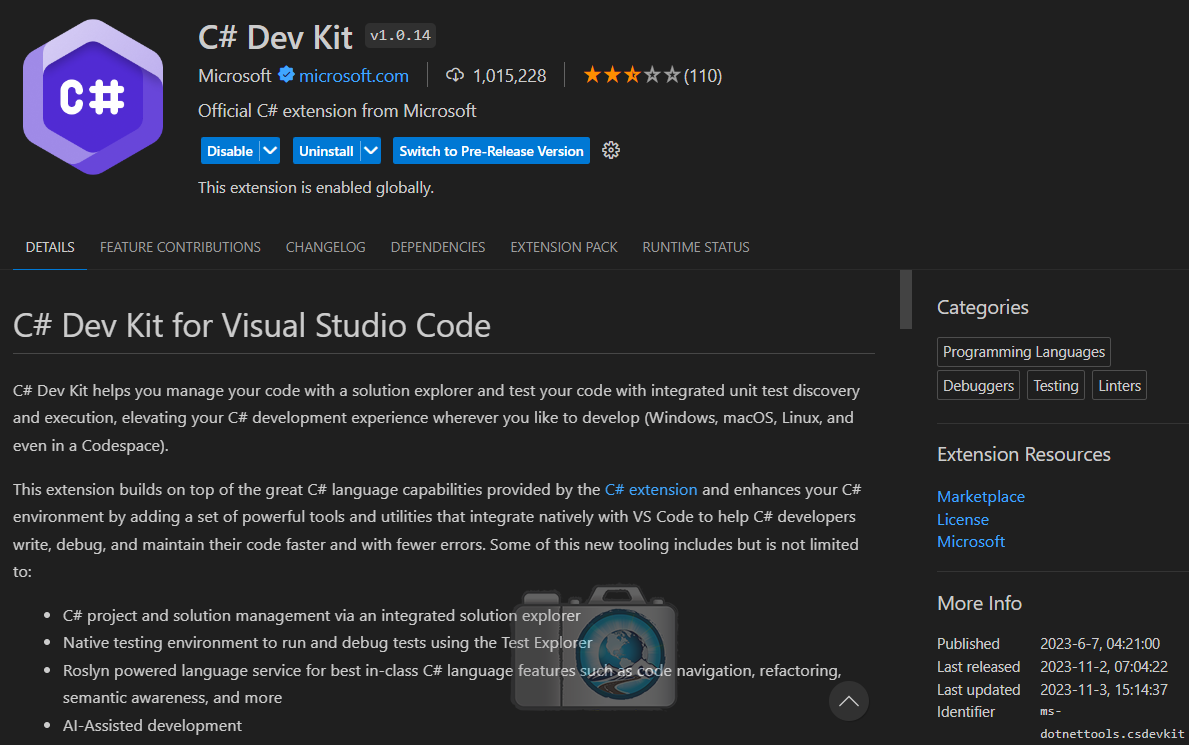Image resolution: width=1189 pixels, height=745 pixels.
Task: Click the install count download icon
Action: 455,75
